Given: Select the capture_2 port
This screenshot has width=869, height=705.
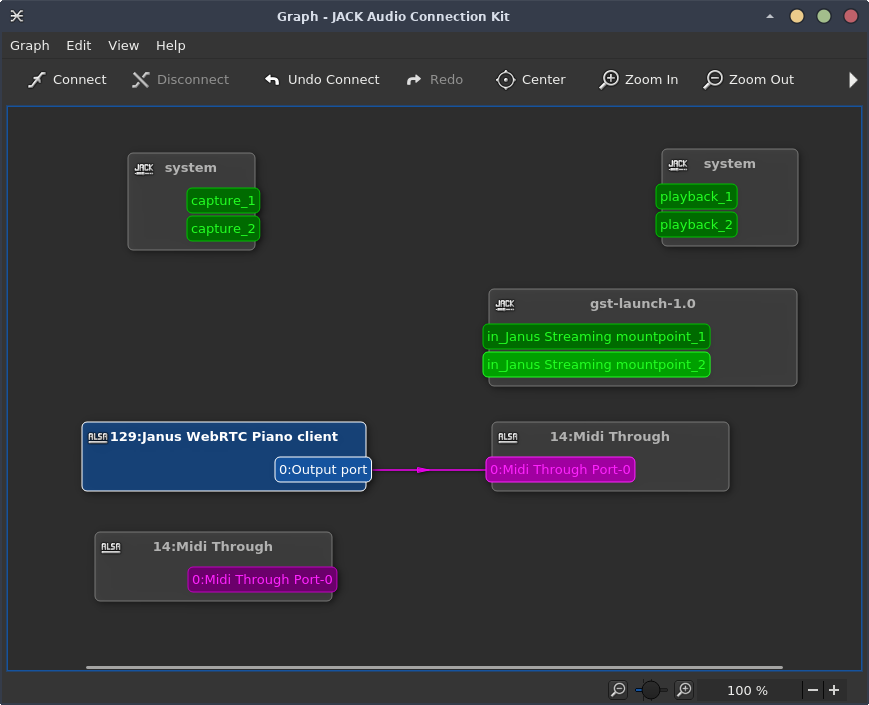Looking at the screenshot, I should (x=223, y=229).
